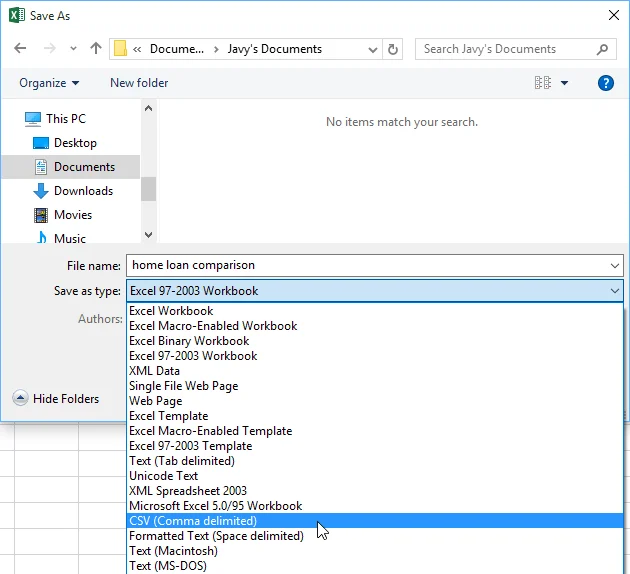630x574 pixels.
Task: Choose Unicode Text file type
Action: (x=375, y=476)
